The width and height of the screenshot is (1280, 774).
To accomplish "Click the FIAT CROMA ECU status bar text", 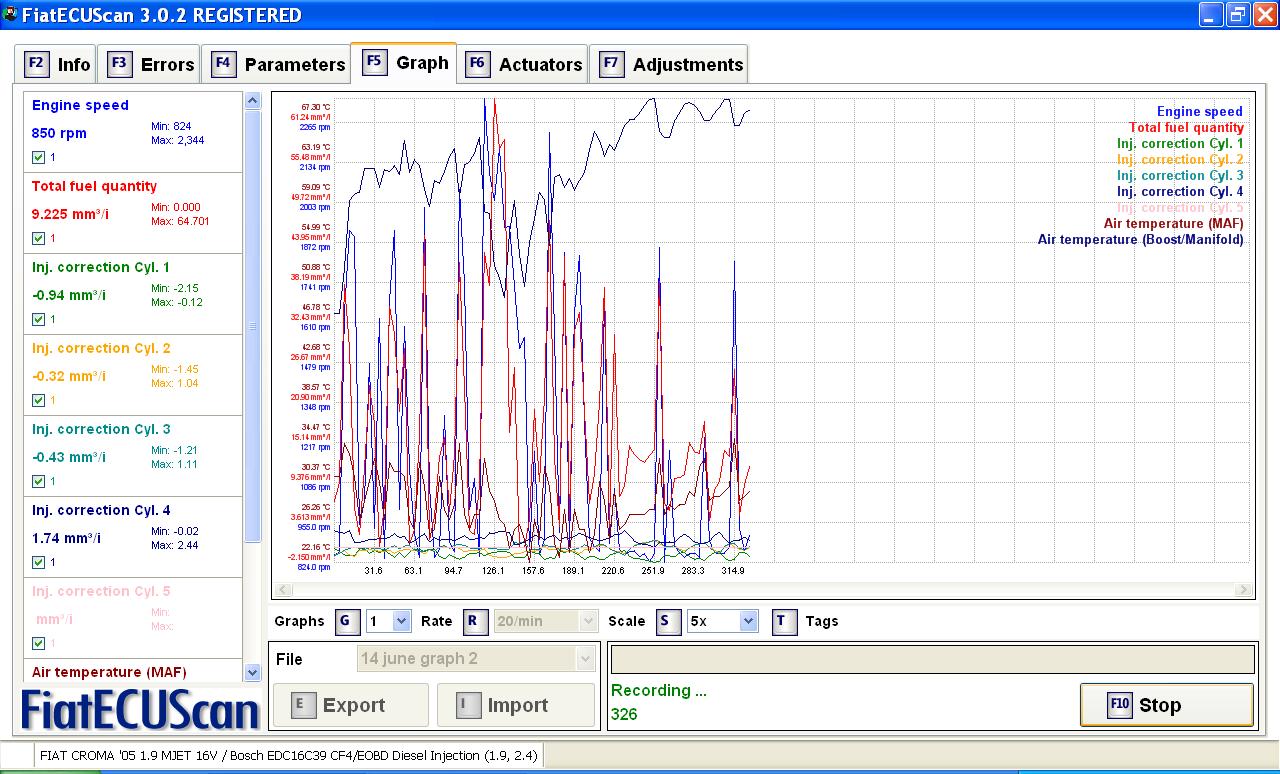I will pos(288,756).
